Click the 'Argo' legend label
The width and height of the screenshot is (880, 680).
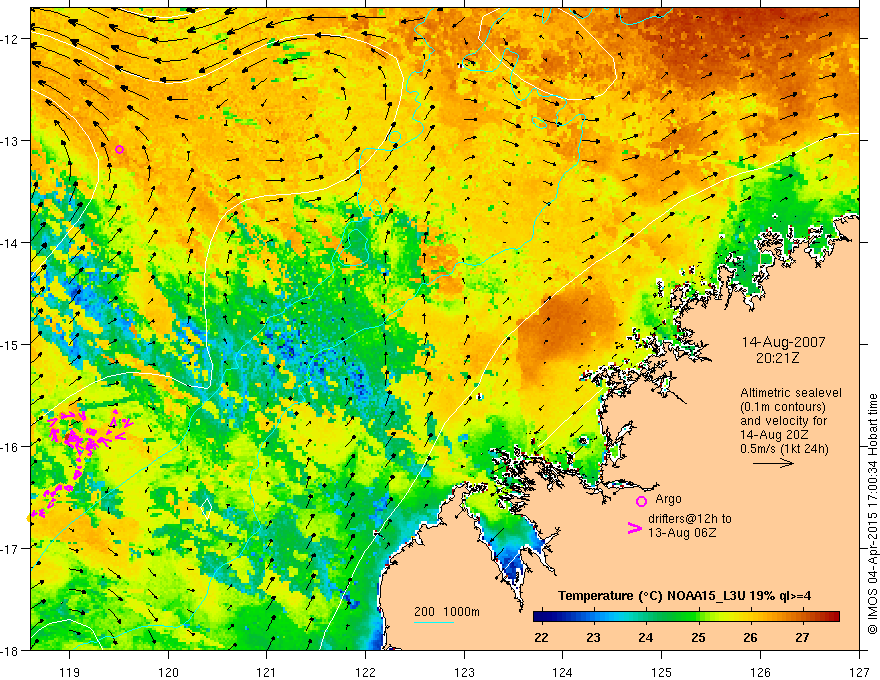pyautogui.click(x=668, y=499)
